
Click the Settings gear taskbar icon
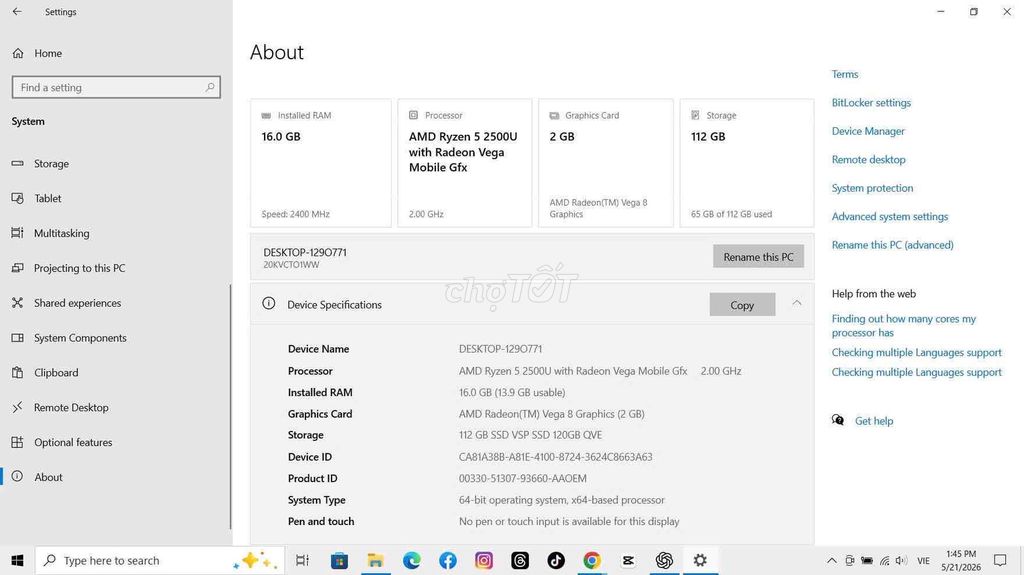[700, 561]
